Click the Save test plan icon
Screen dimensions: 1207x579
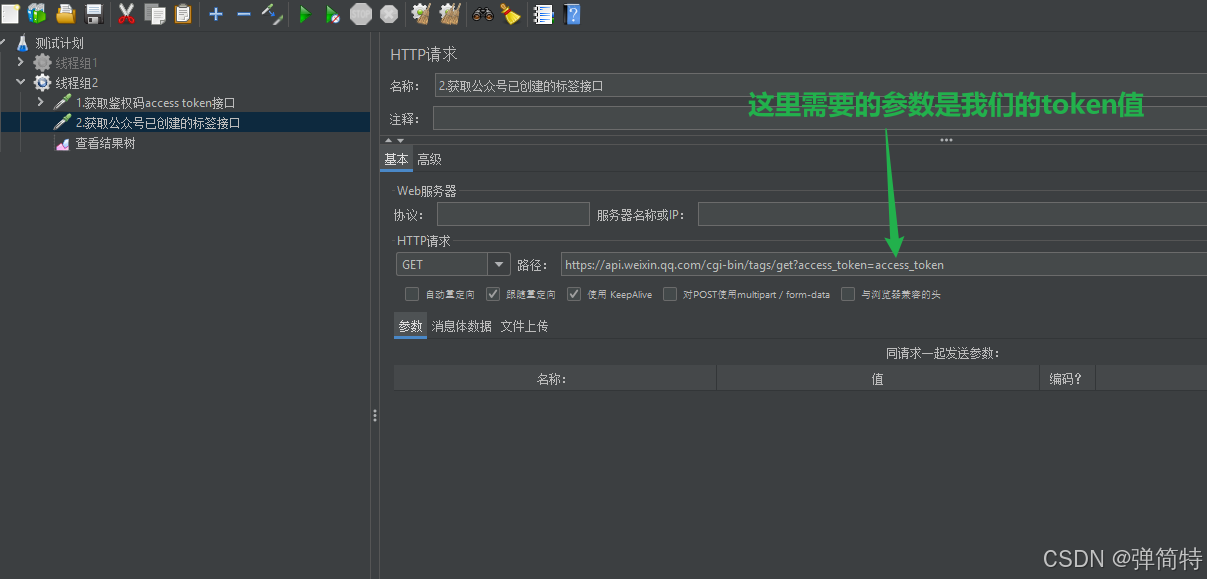pos(92,14)
